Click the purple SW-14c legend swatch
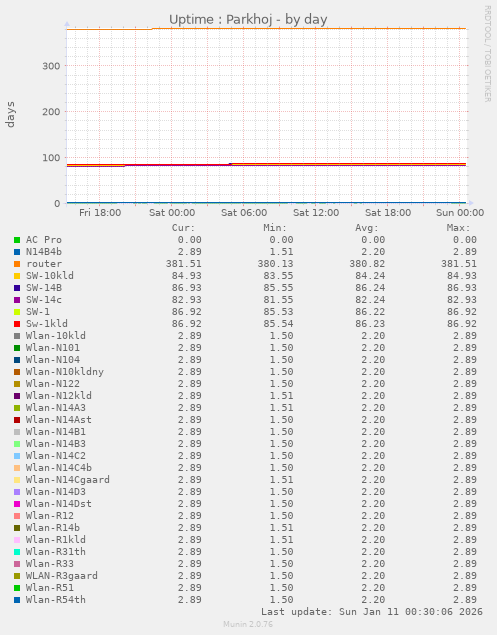The height and width of the screenshot is (635, 497). [17, 300]
